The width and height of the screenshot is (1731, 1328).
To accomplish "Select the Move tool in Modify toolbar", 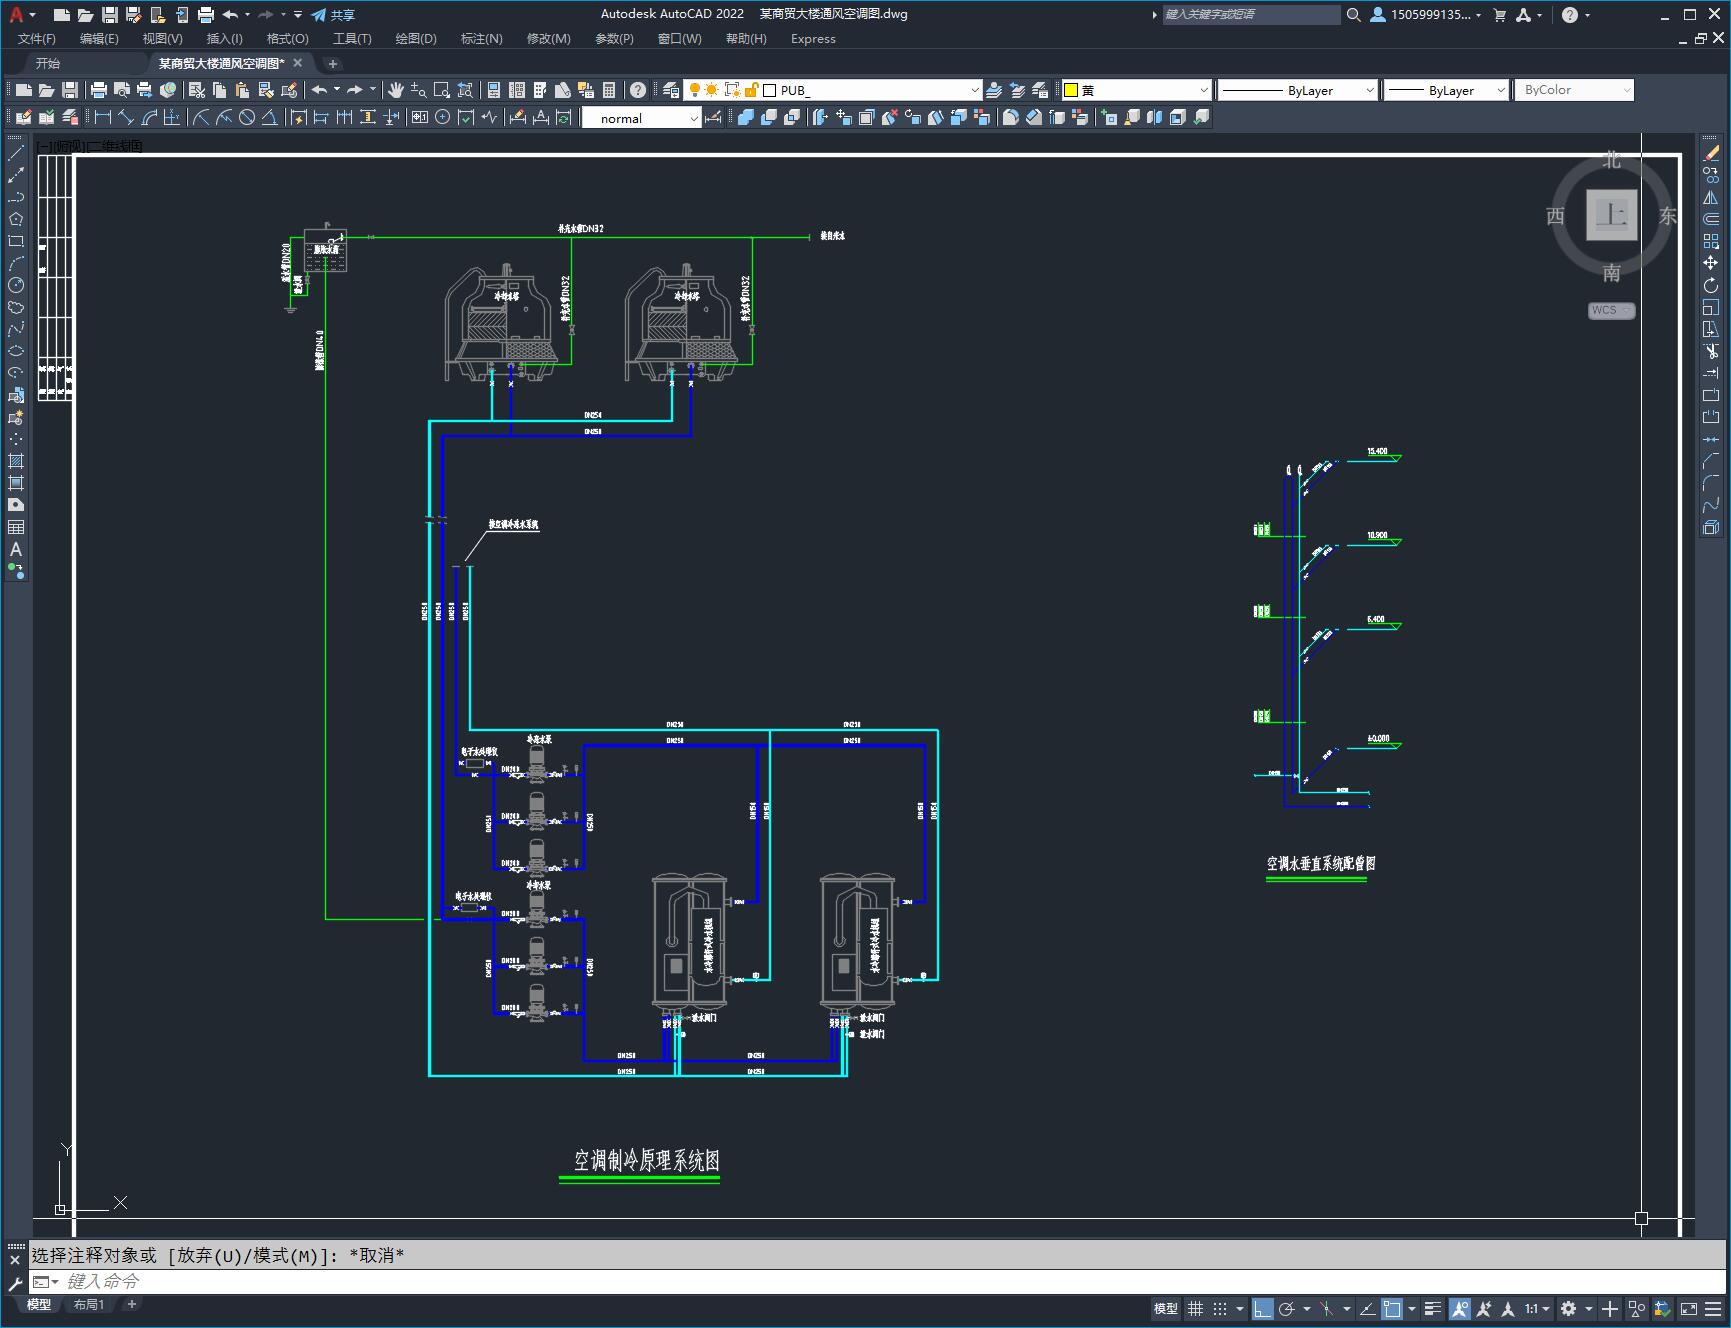I will [x=1711, y=263].
